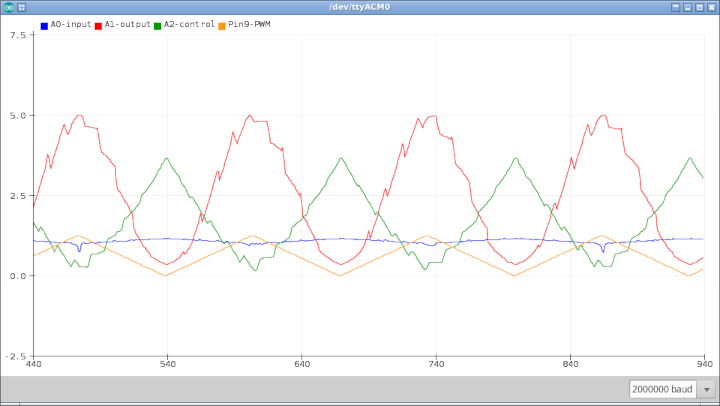Image resolution: width=720 pixels, height=406 pixels.
Task: Select the A0-input legend label
Action: (70, 25)
